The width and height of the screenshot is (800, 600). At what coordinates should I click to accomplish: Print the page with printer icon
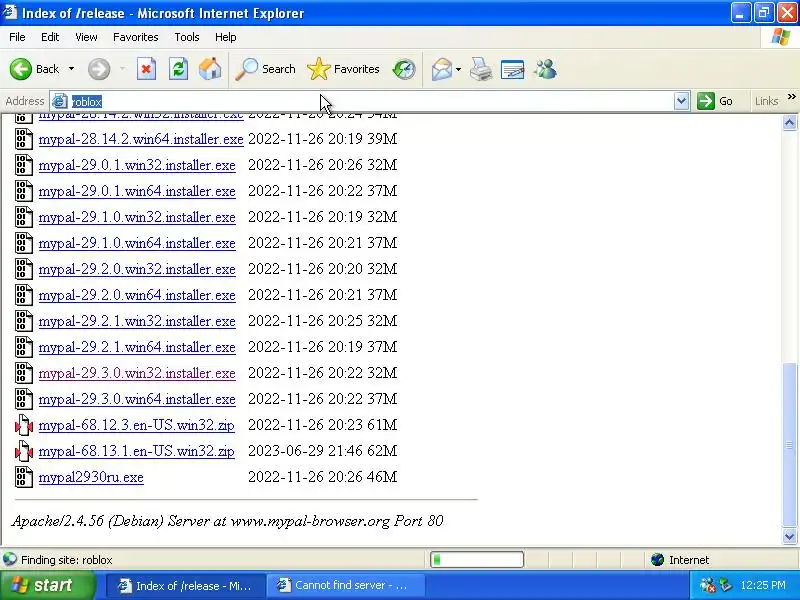(481, 69)
